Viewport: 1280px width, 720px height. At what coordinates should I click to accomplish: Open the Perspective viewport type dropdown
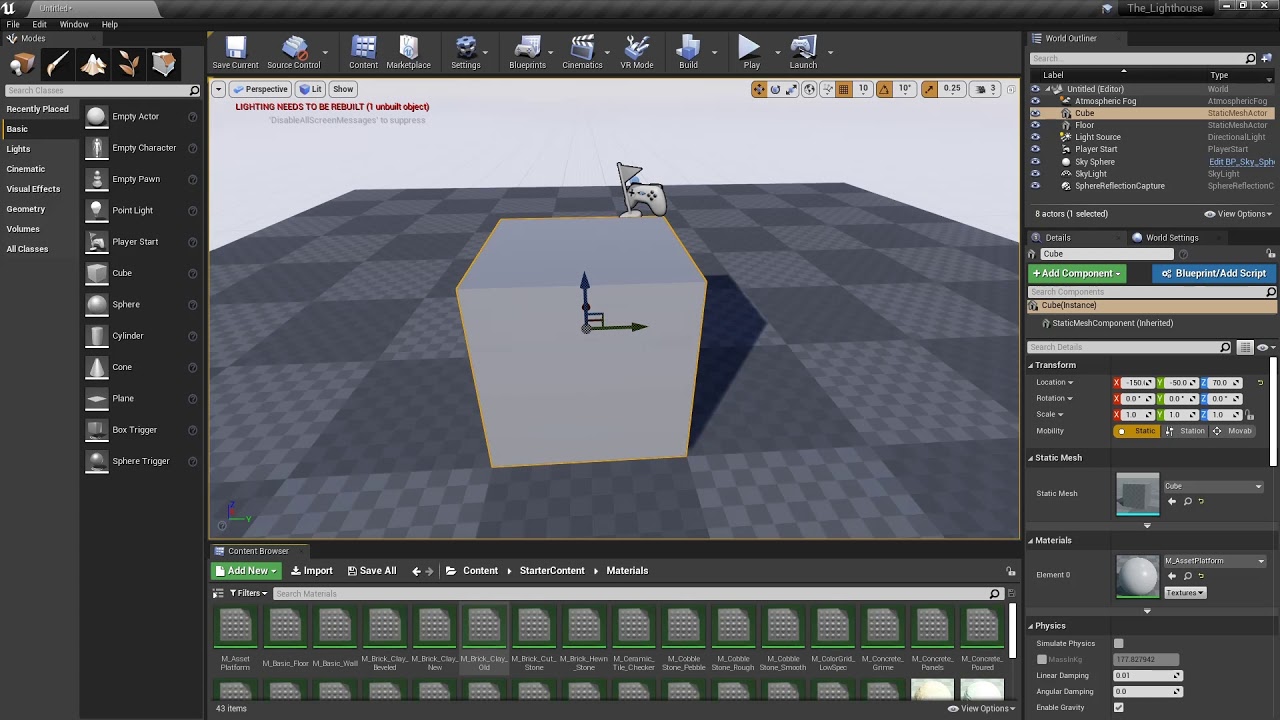(x=260, y=89)
